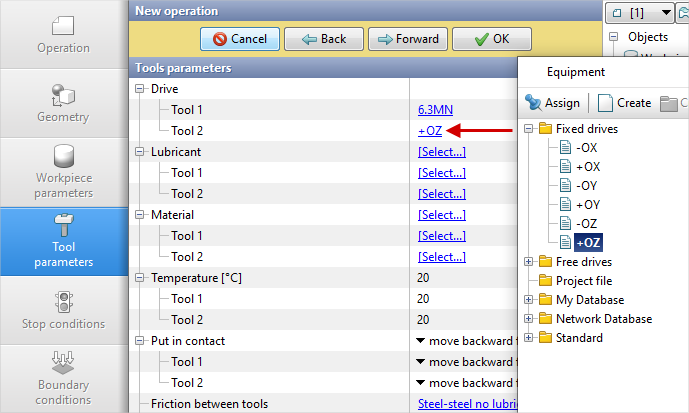689x413 pixels.
Task: Click the Forward button
Action: [x=407, y=39]
